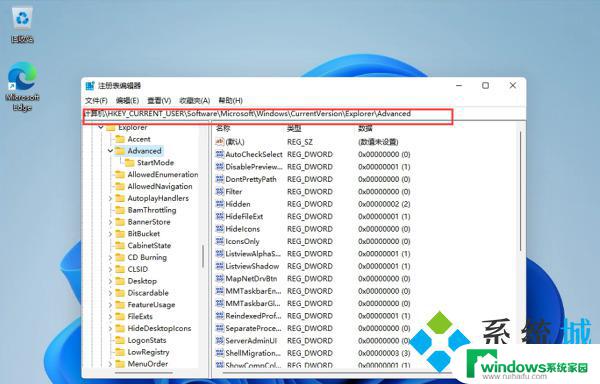Expand the Desktop key
The height and width of the screenshot is (384, 600).
click(110, 281)
